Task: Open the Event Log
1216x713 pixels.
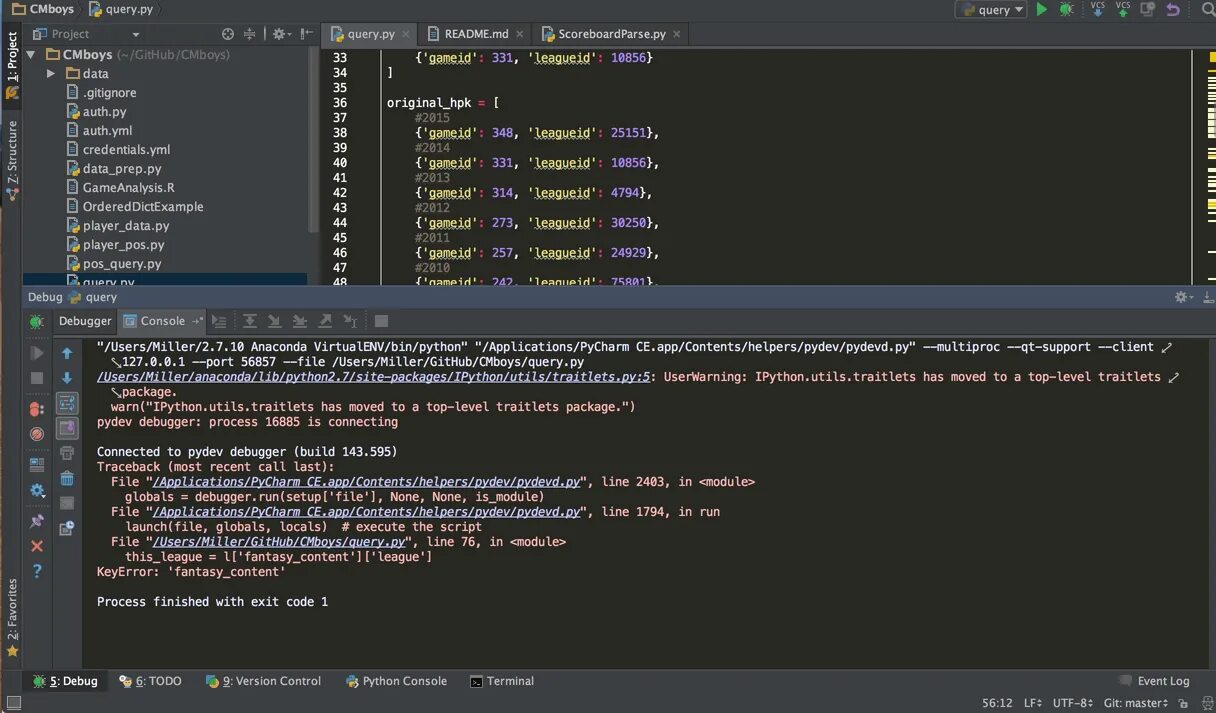Action: [1155, 681]
